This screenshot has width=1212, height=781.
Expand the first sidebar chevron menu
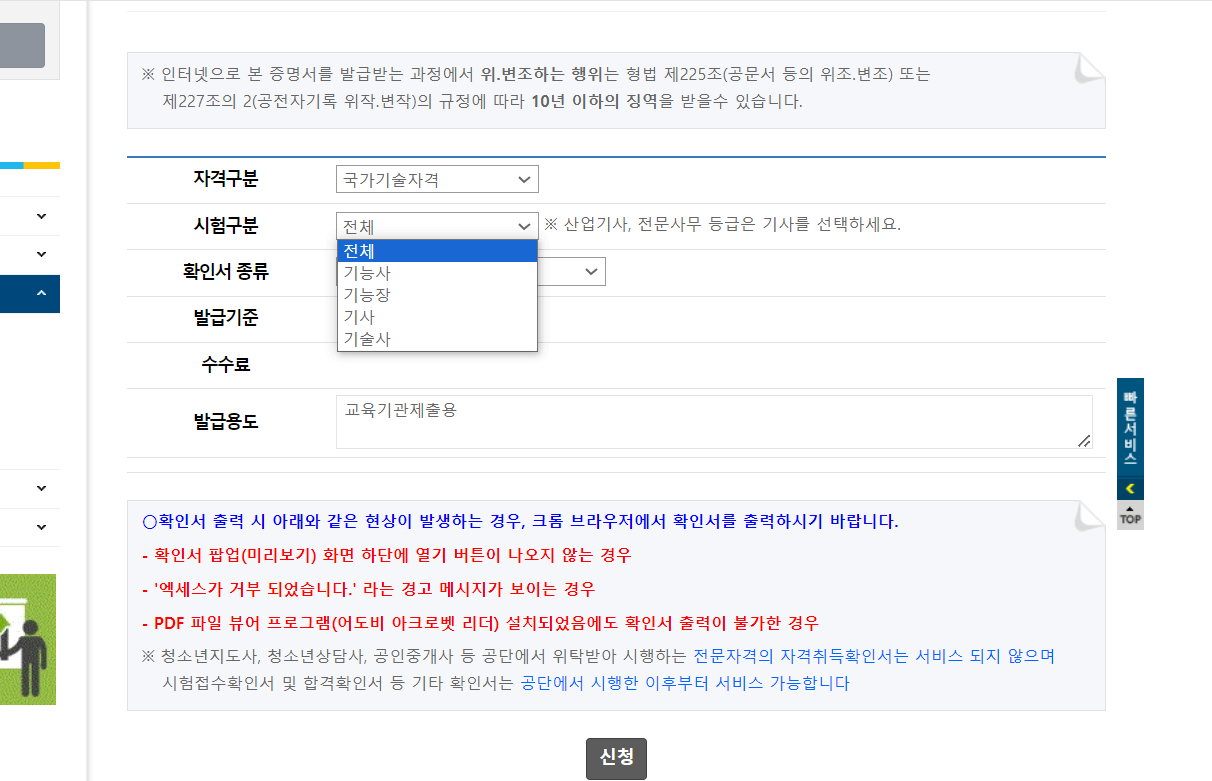pos(41,215)
